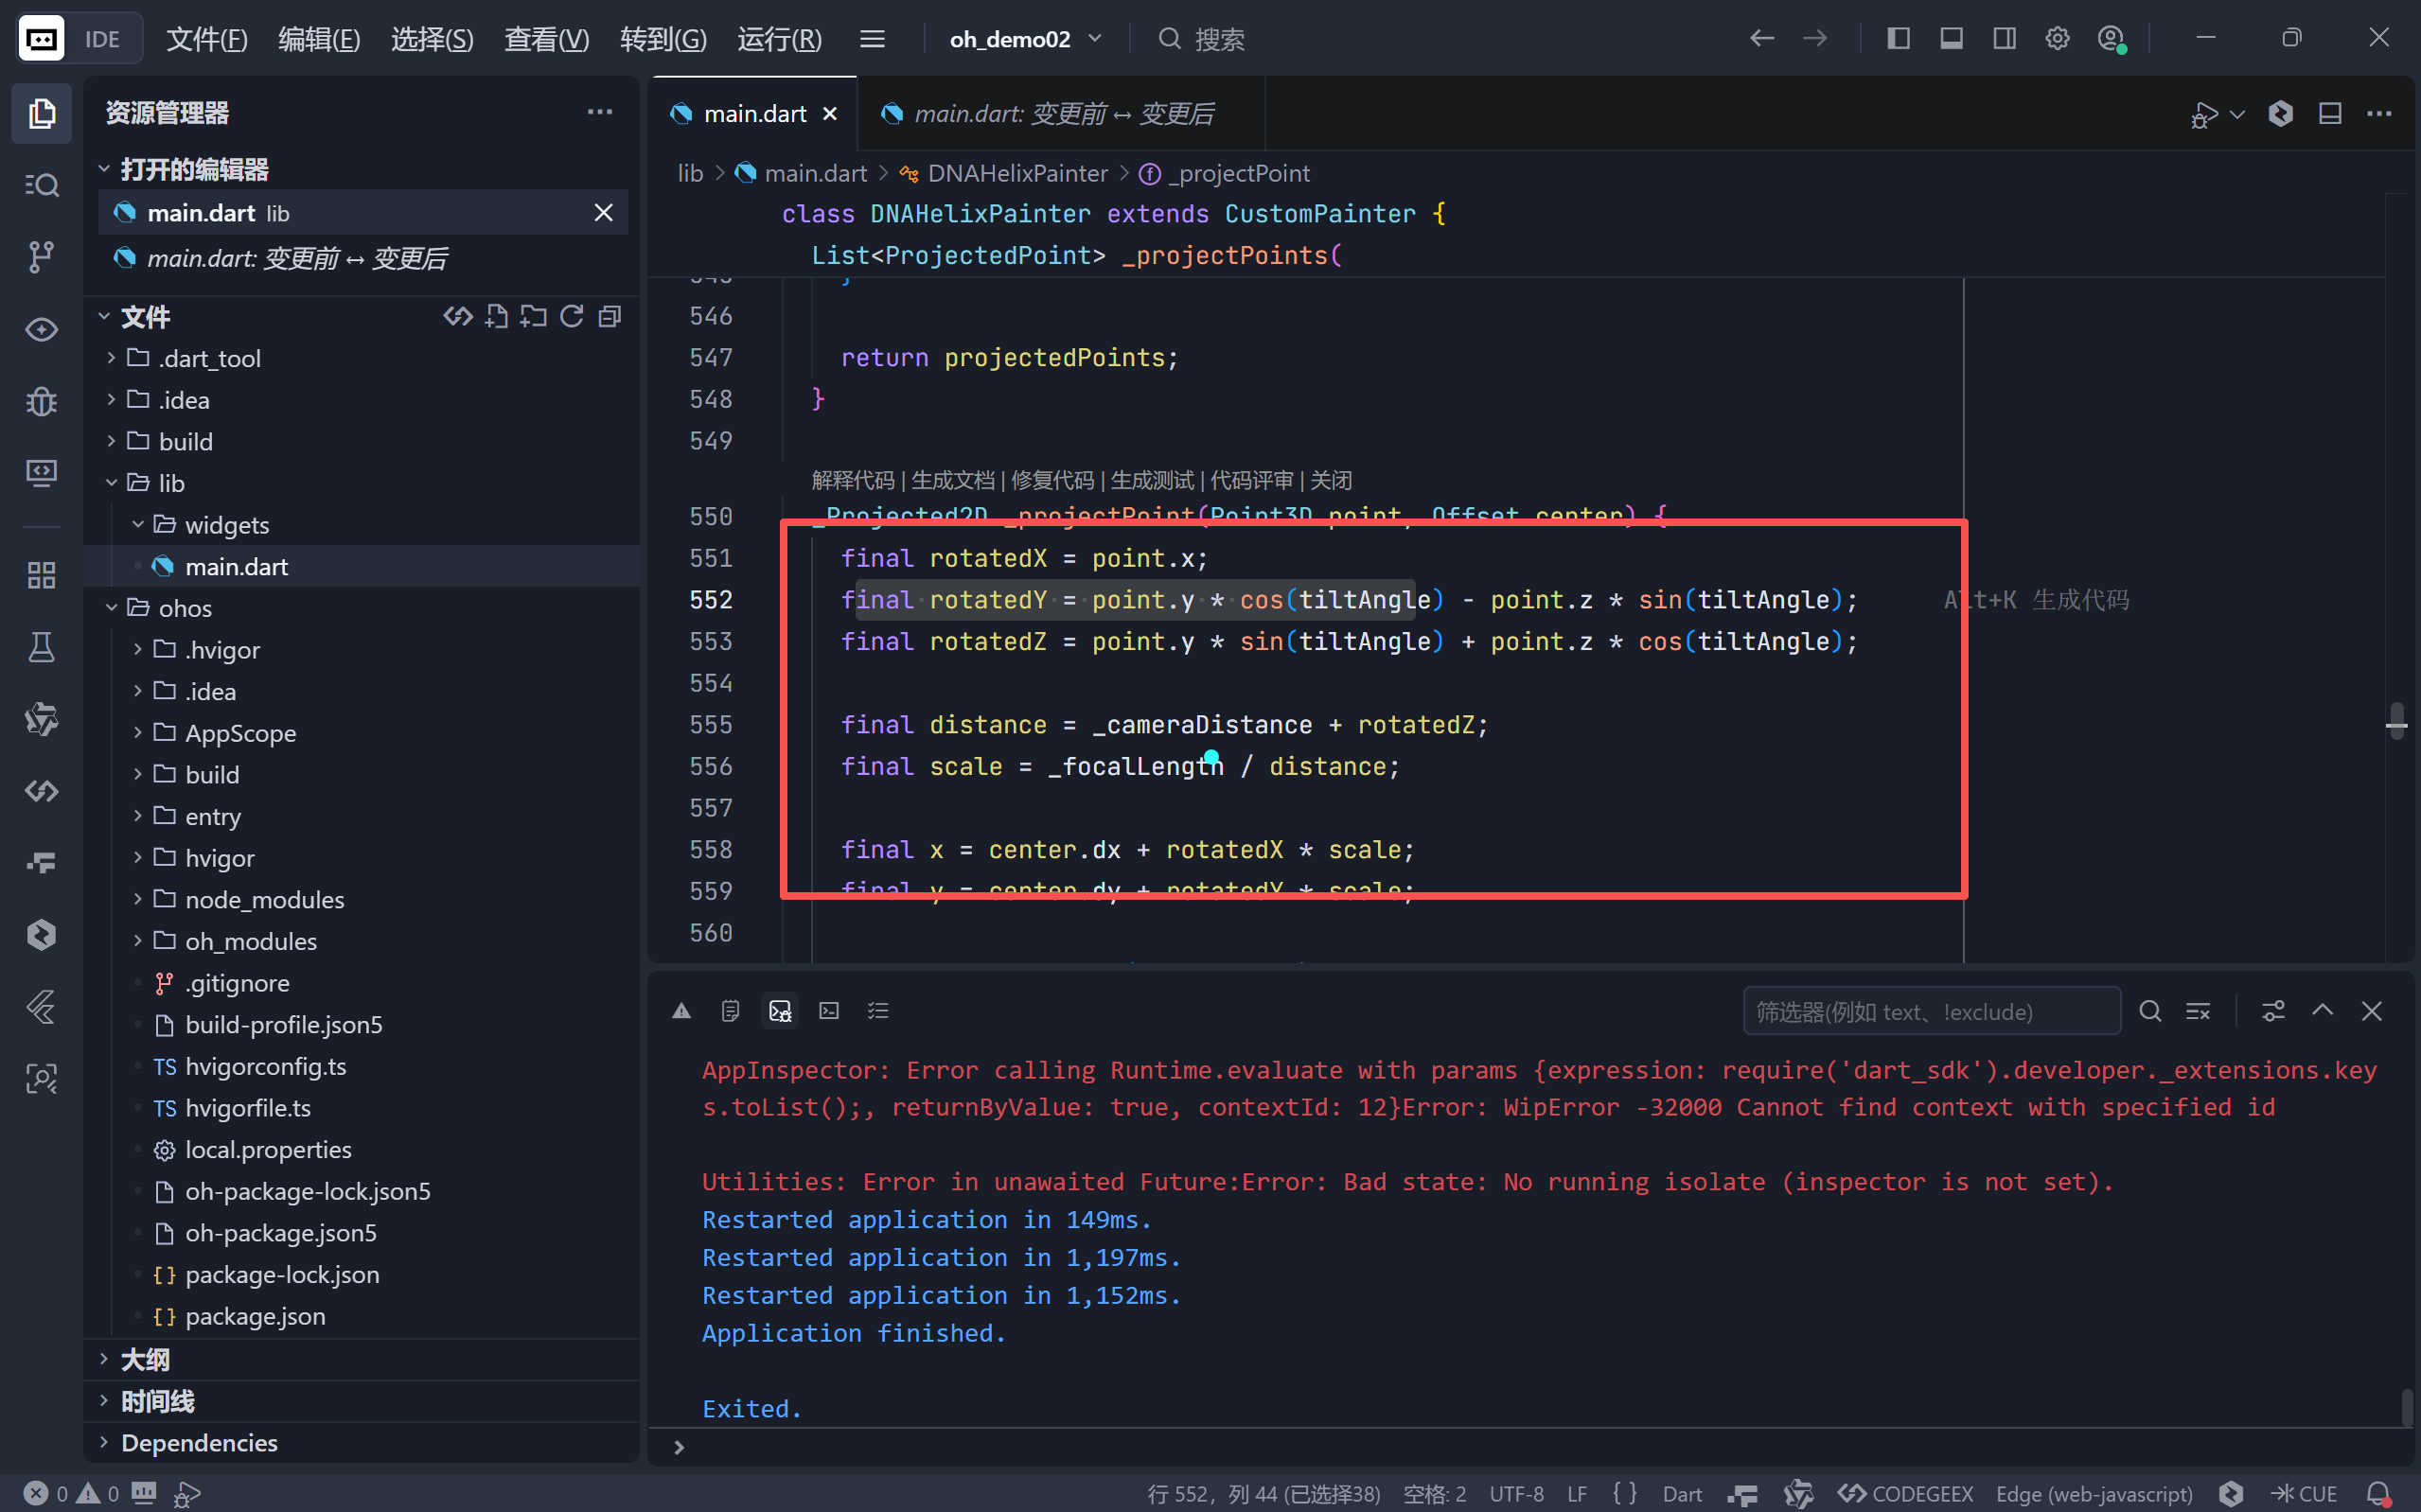Click the console filter input field
2421x1512 pixels.
tap(1930, 1011)
